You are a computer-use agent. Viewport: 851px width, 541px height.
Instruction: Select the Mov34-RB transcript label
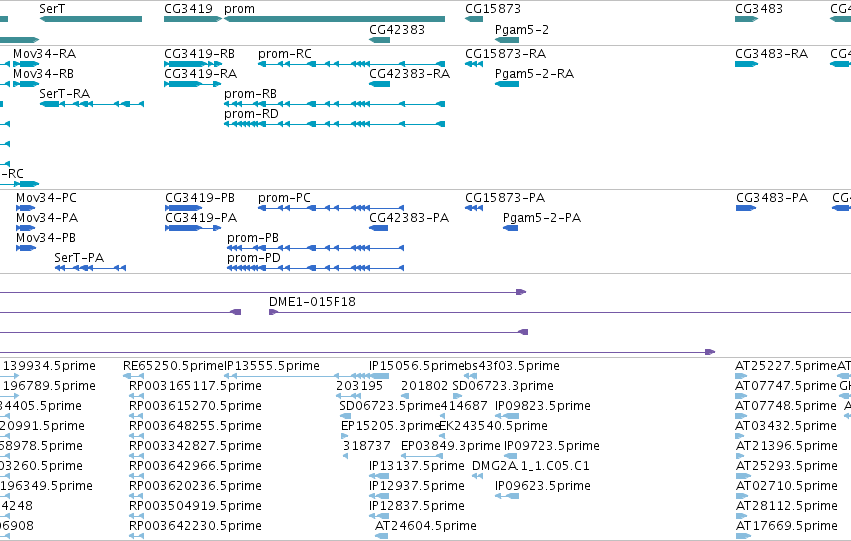click(43, 74)
